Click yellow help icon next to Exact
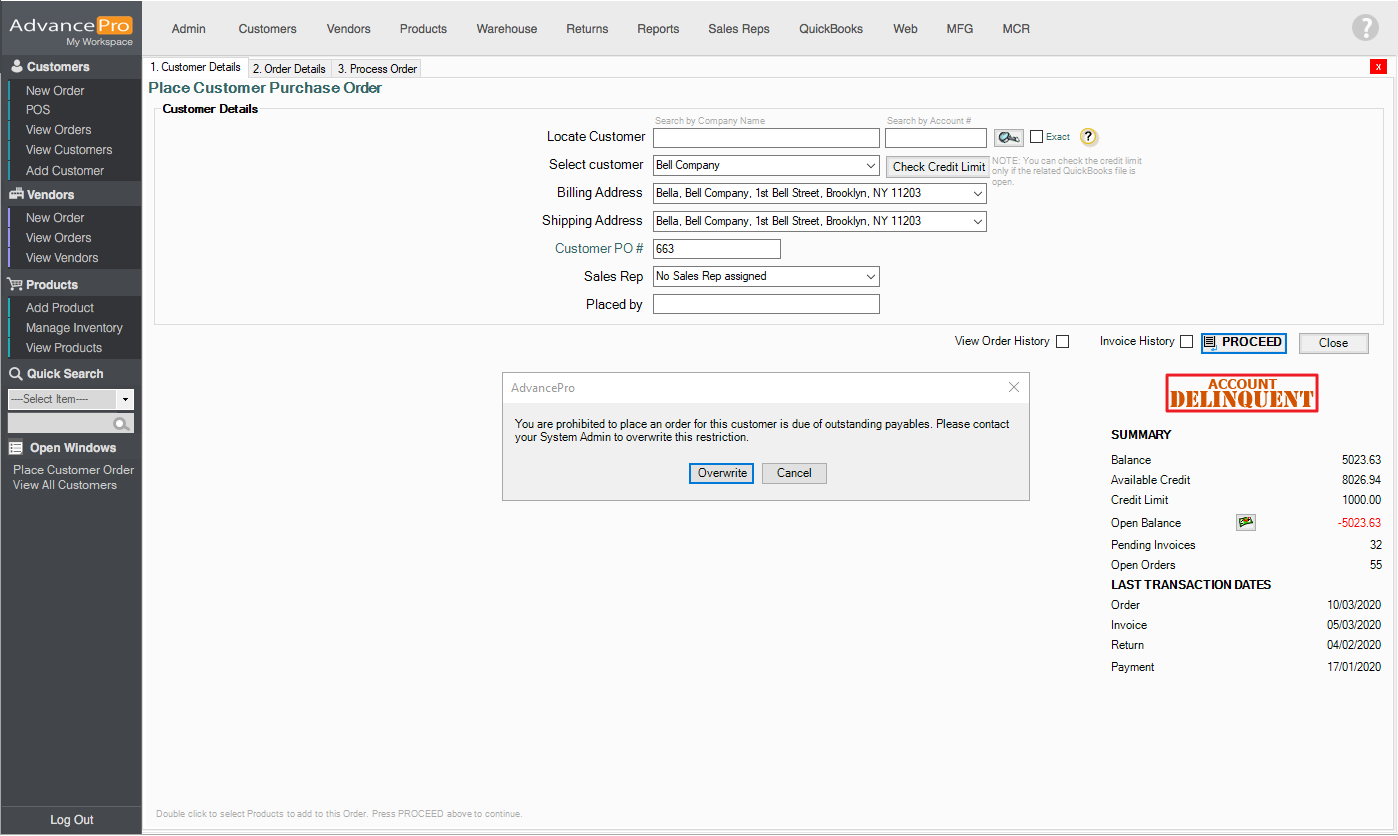Image resolution: width=1398 pixels, height=836 pixels. click(1089, 138)
